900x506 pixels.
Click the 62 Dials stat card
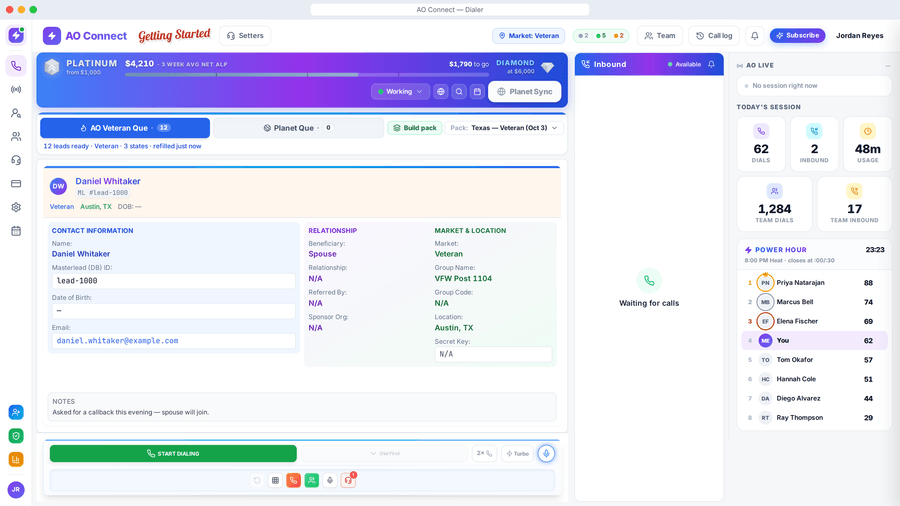[x=761, y=144]
